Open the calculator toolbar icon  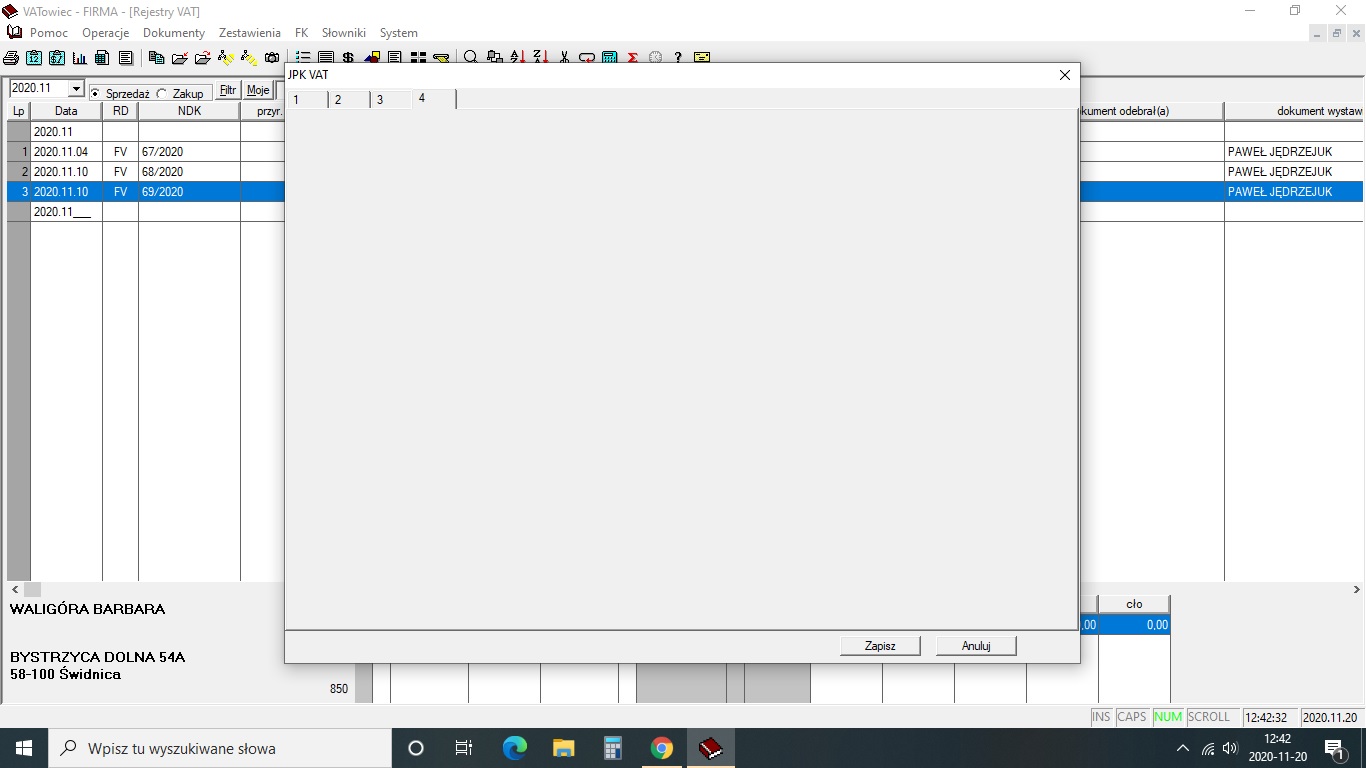[609, 58]
